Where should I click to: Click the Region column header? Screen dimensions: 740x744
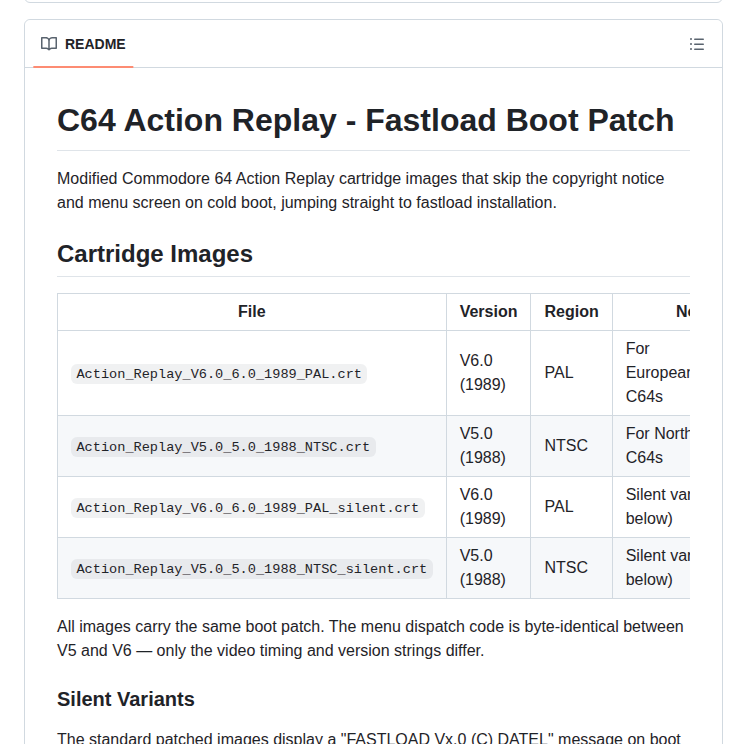pyautogui.click(x=571, y=312)
